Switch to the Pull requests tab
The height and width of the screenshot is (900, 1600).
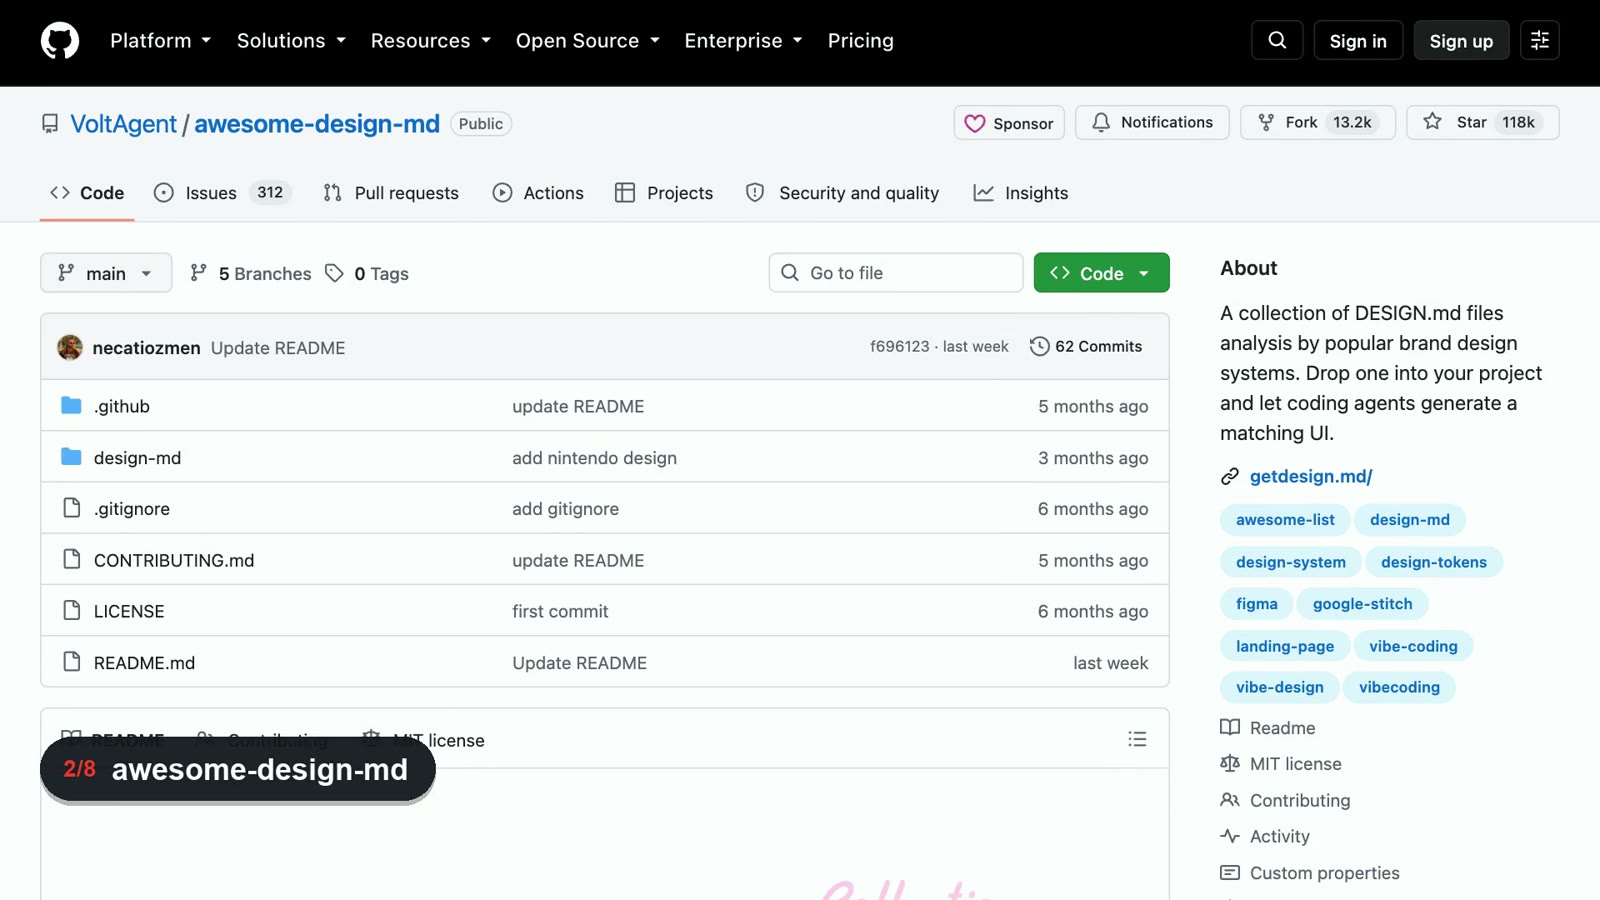pos(391,193)
